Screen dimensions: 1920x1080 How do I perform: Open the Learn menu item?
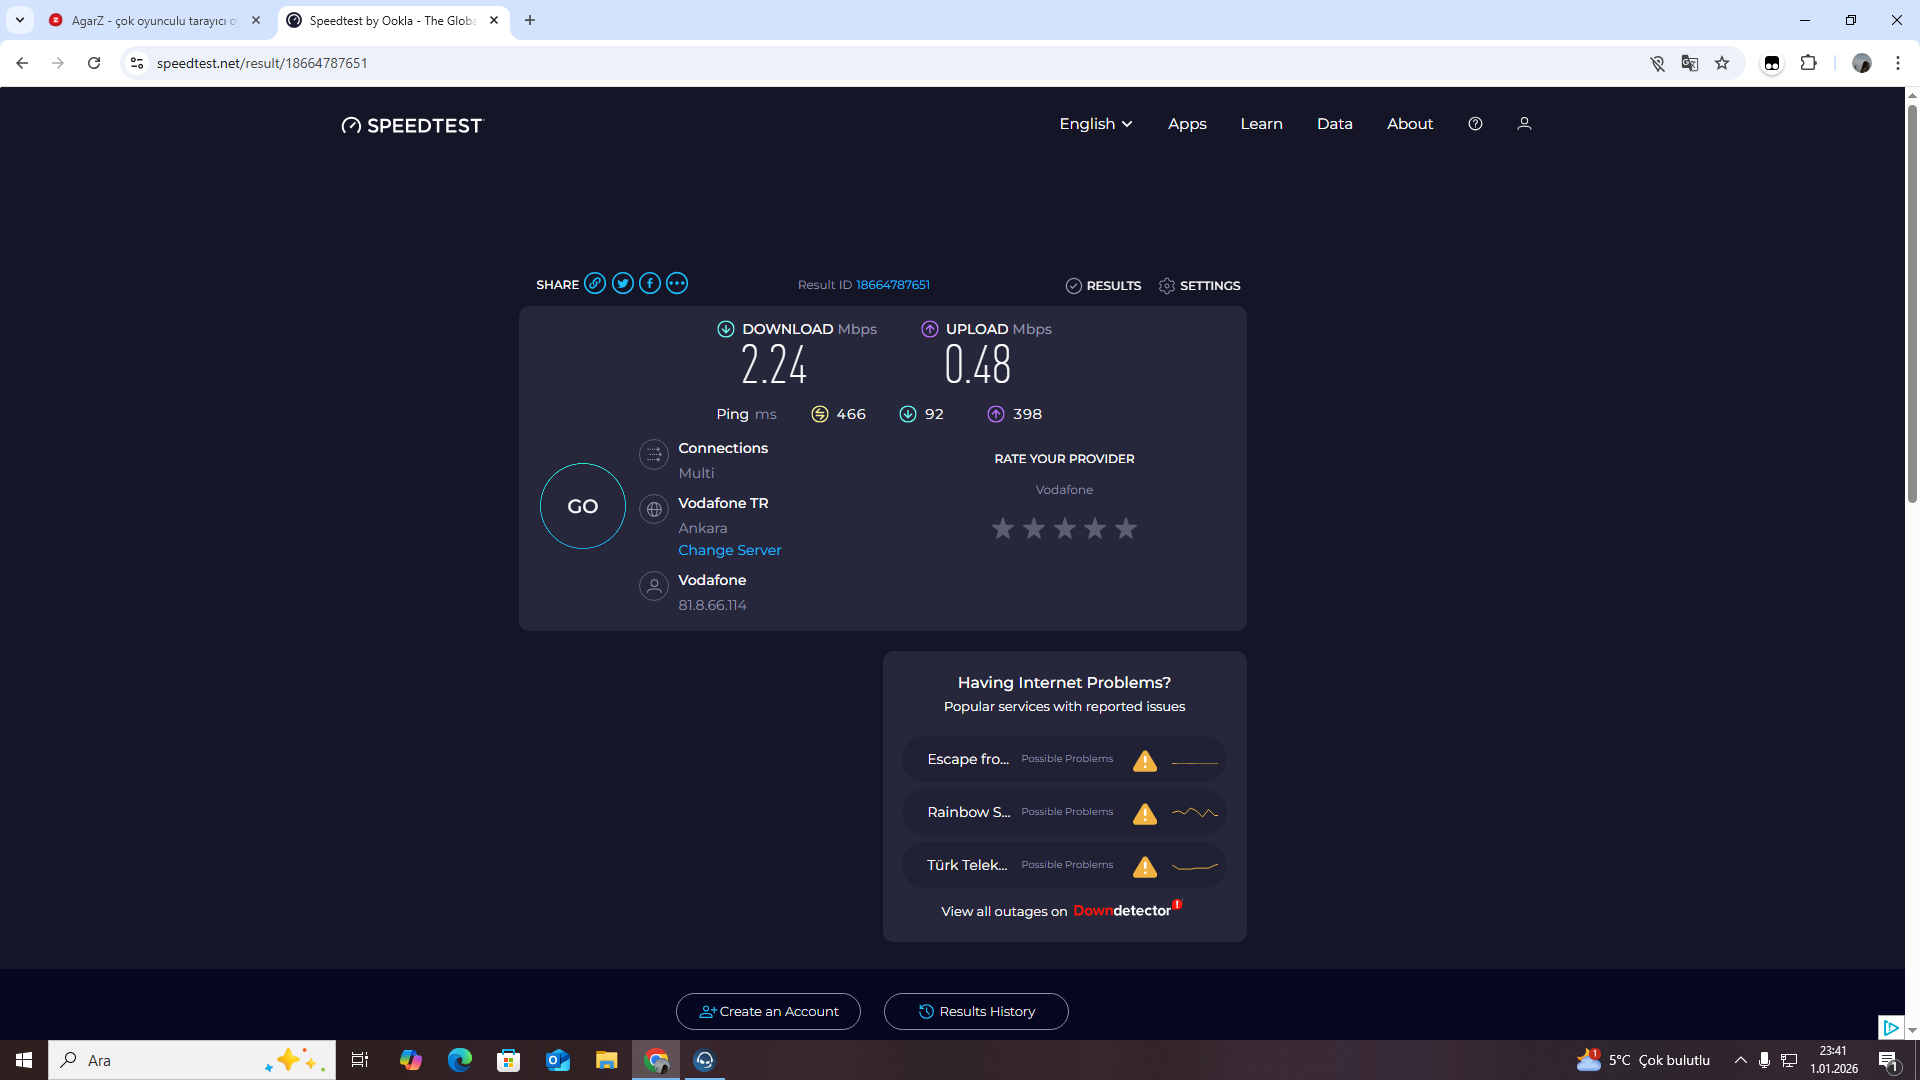click(1261, 124)
